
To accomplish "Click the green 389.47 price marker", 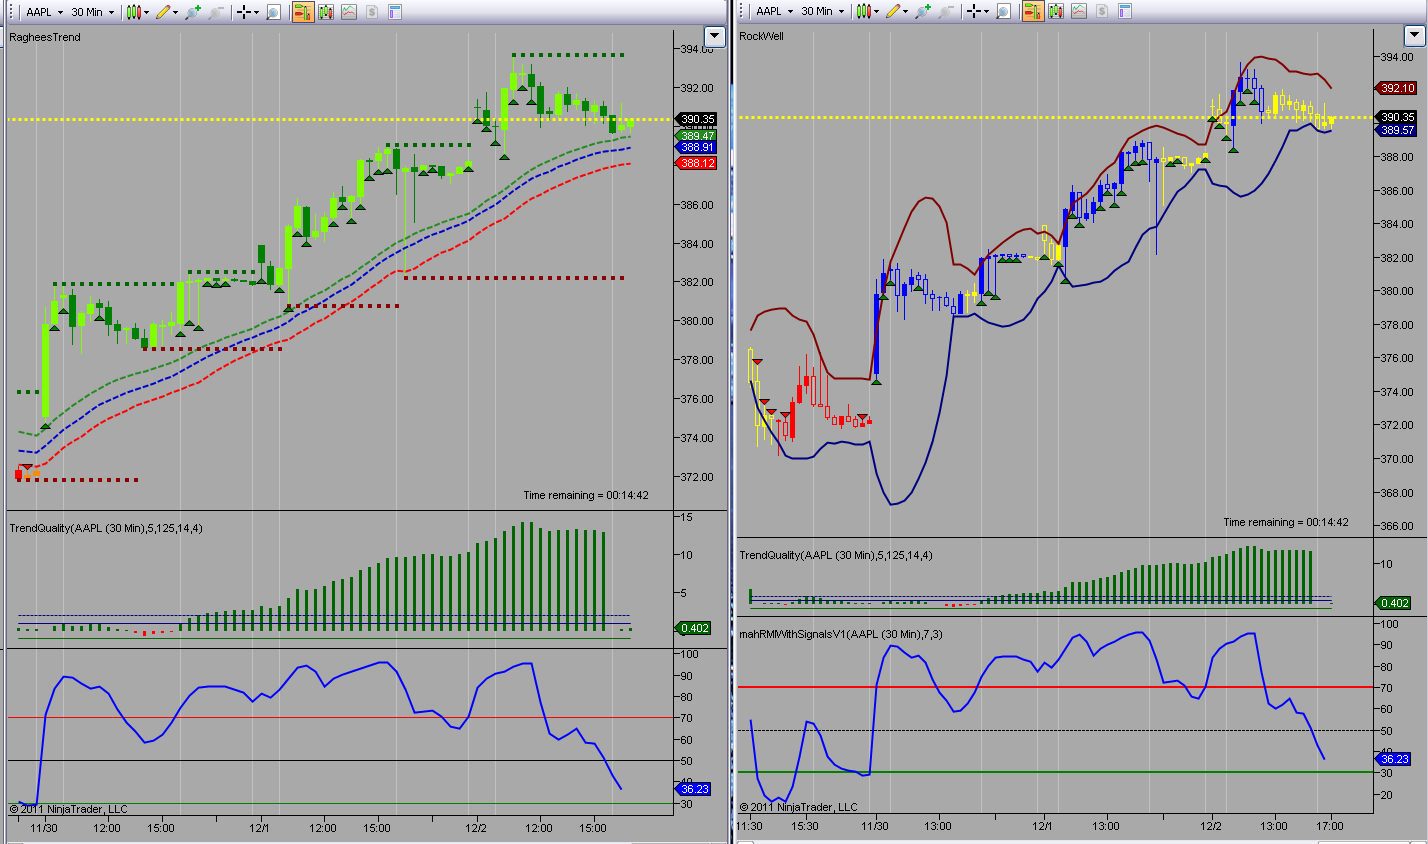I will (697, 136).
